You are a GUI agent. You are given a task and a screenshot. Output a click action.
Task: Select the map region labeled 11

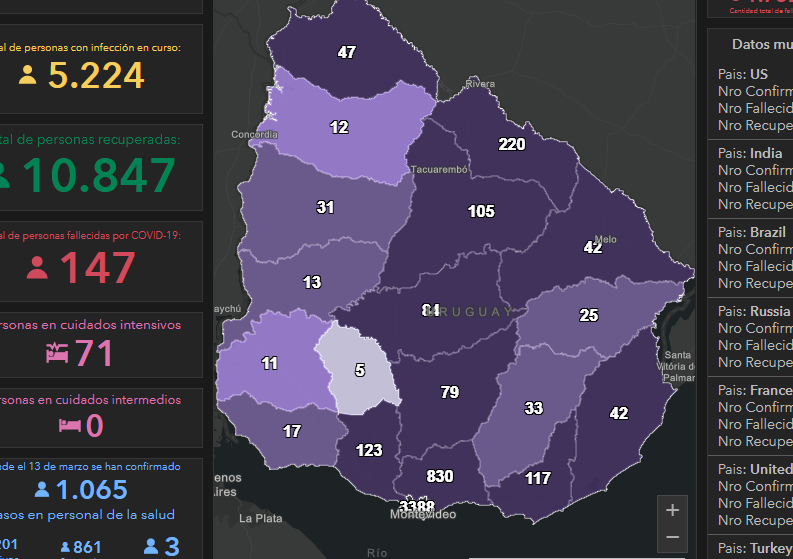click(270, 363)
